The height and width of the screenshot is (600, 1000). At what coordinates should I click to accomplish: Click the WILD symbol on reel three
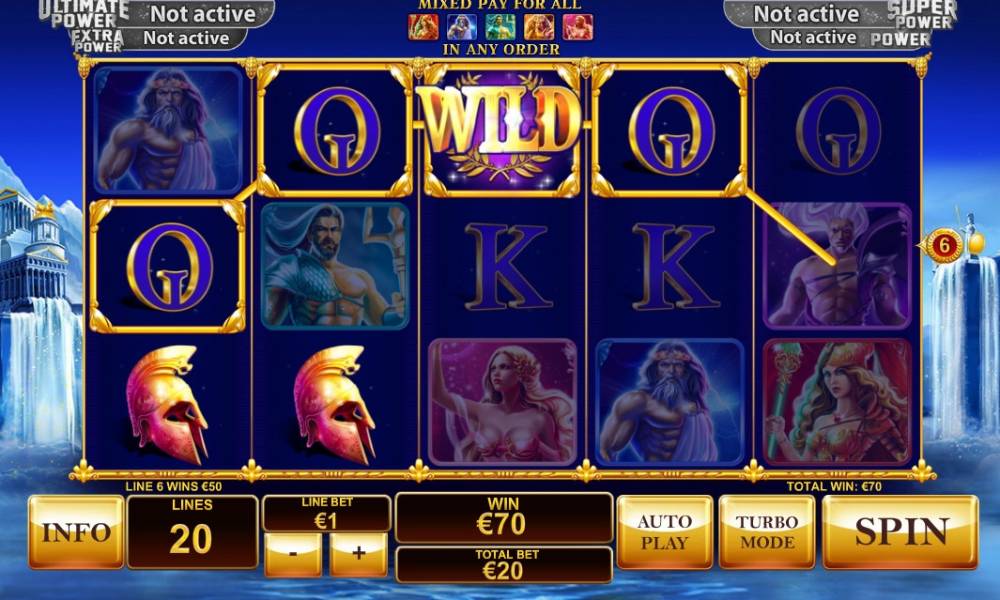click(x=501, y=130)
